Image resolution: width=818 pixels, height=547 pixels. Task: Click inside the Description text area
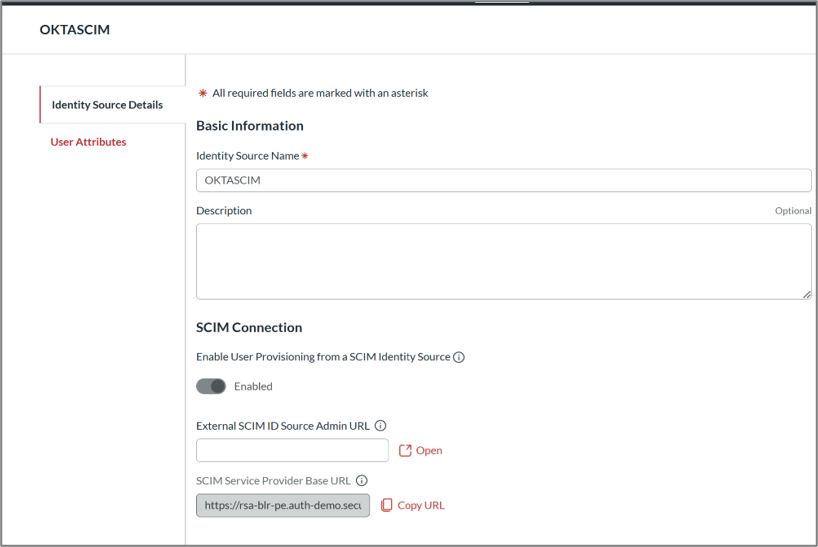coord(503,261)
